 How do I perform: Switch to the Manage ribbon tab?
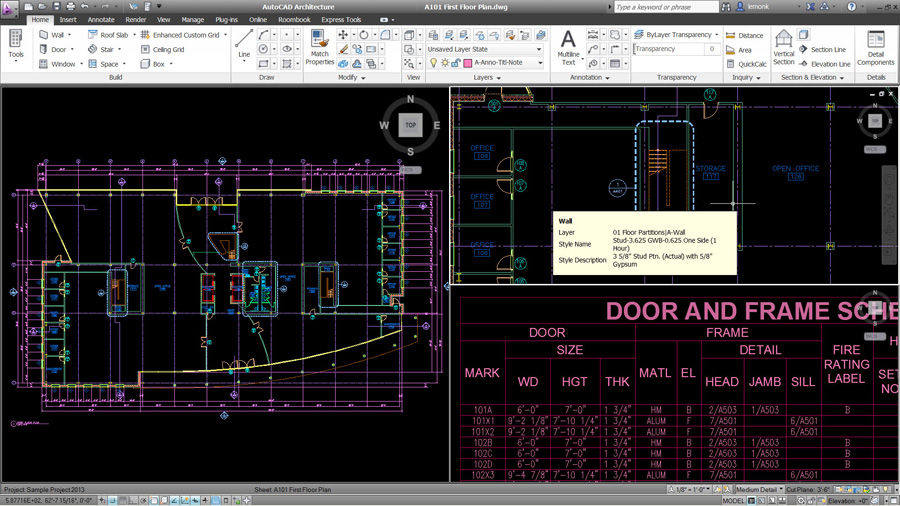tap(193, 20)
